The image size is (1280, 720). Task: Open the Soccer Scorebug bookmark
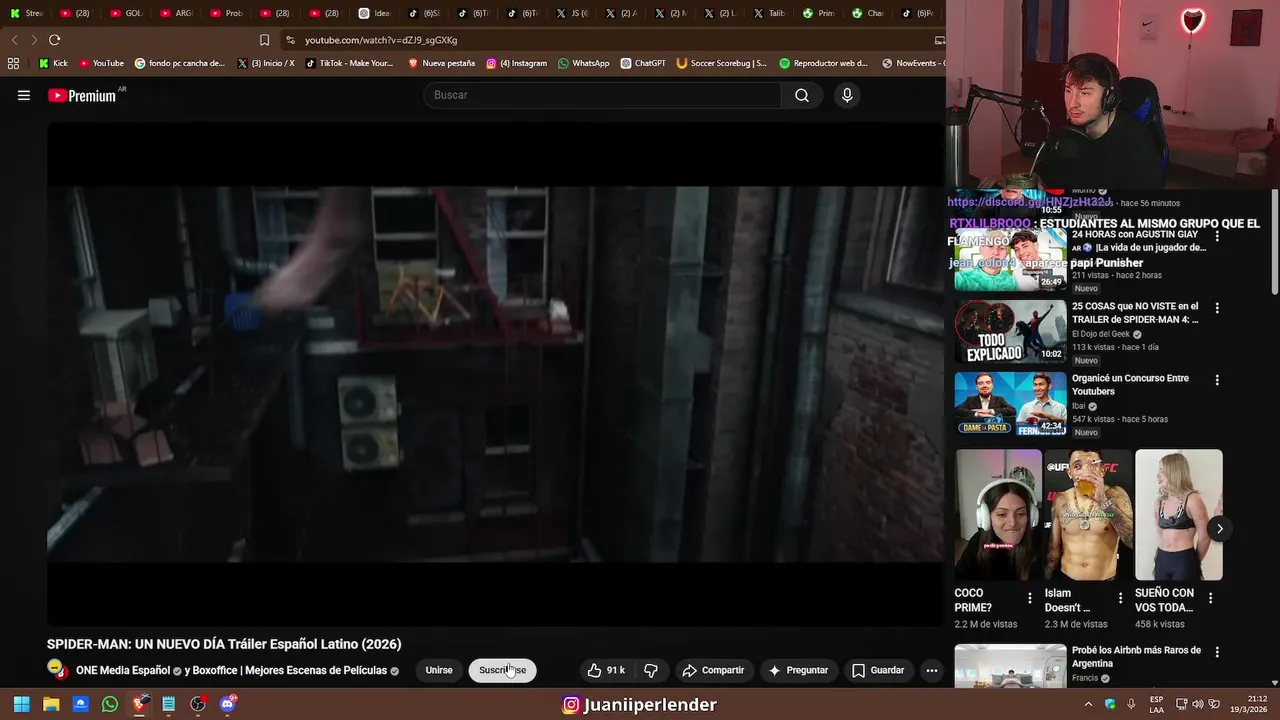721,63
